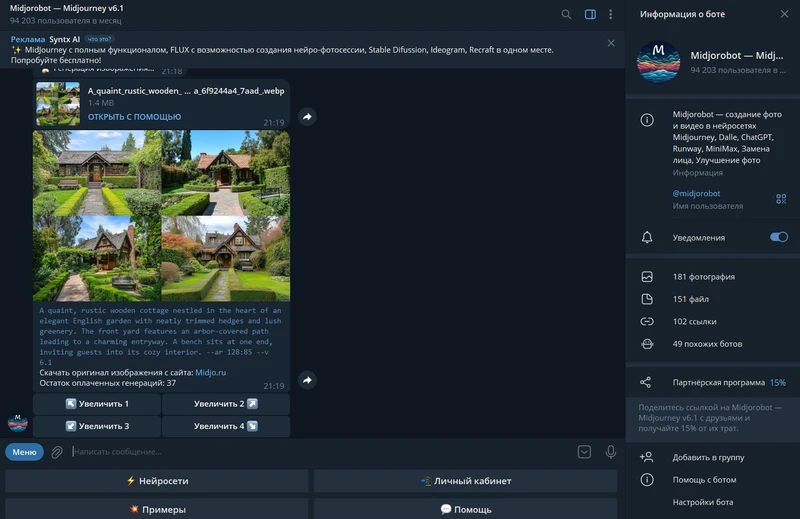
Task: Open search in the chat header
Action: pyautogui.click(x=566, y=14)
